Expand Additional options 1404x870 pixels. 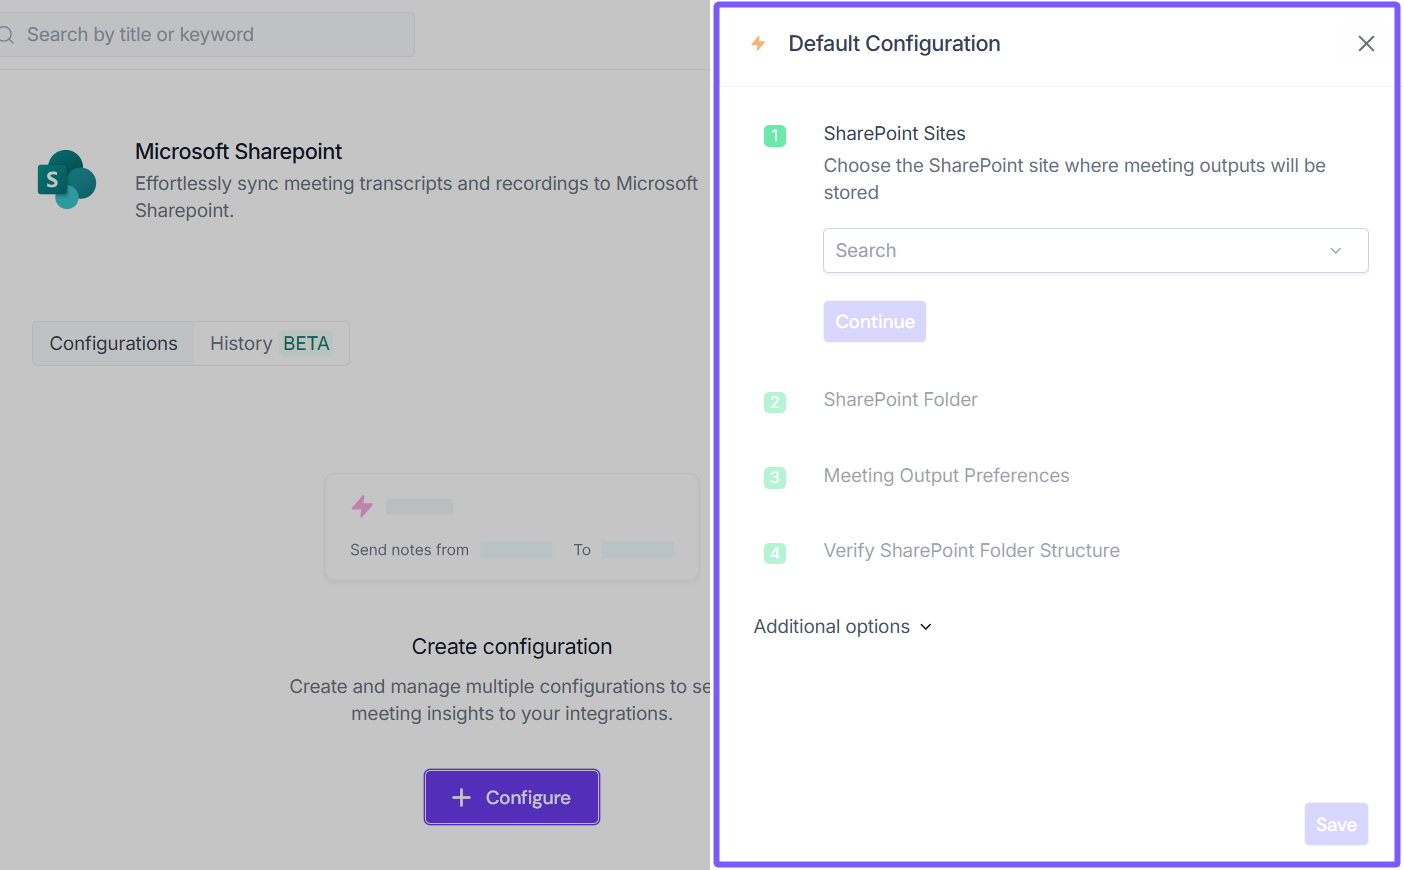point(843,627)
